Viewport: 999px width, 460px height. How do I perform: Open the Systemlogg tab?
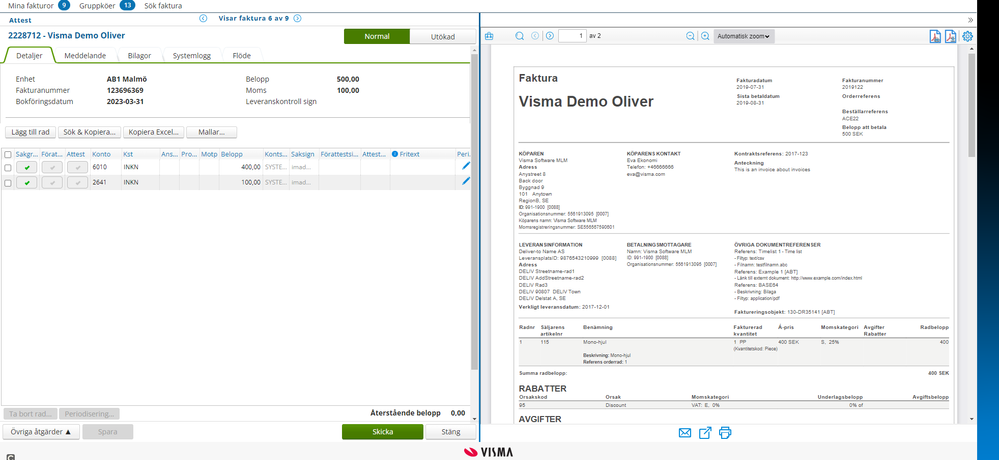point(192,55)
